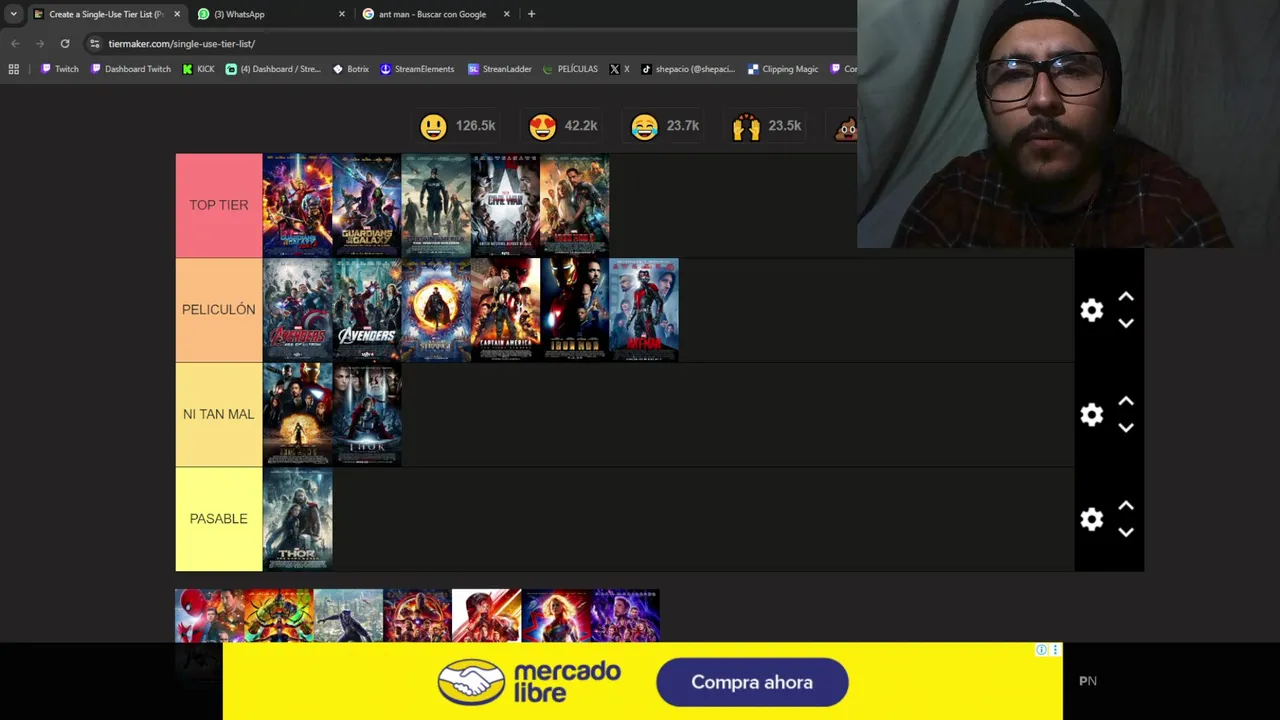This screenshot has width=1280, height=720.
Task: Click the laughing-crying reaction emoji
Action: 644,127
